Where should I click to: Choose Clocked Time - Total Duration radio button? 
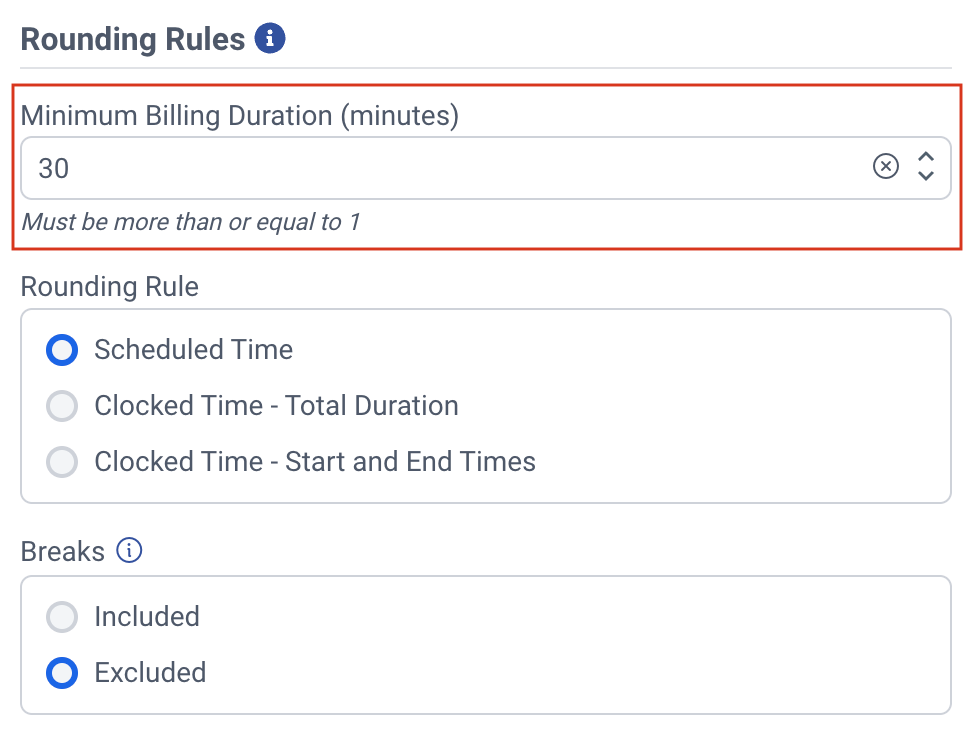62,406
